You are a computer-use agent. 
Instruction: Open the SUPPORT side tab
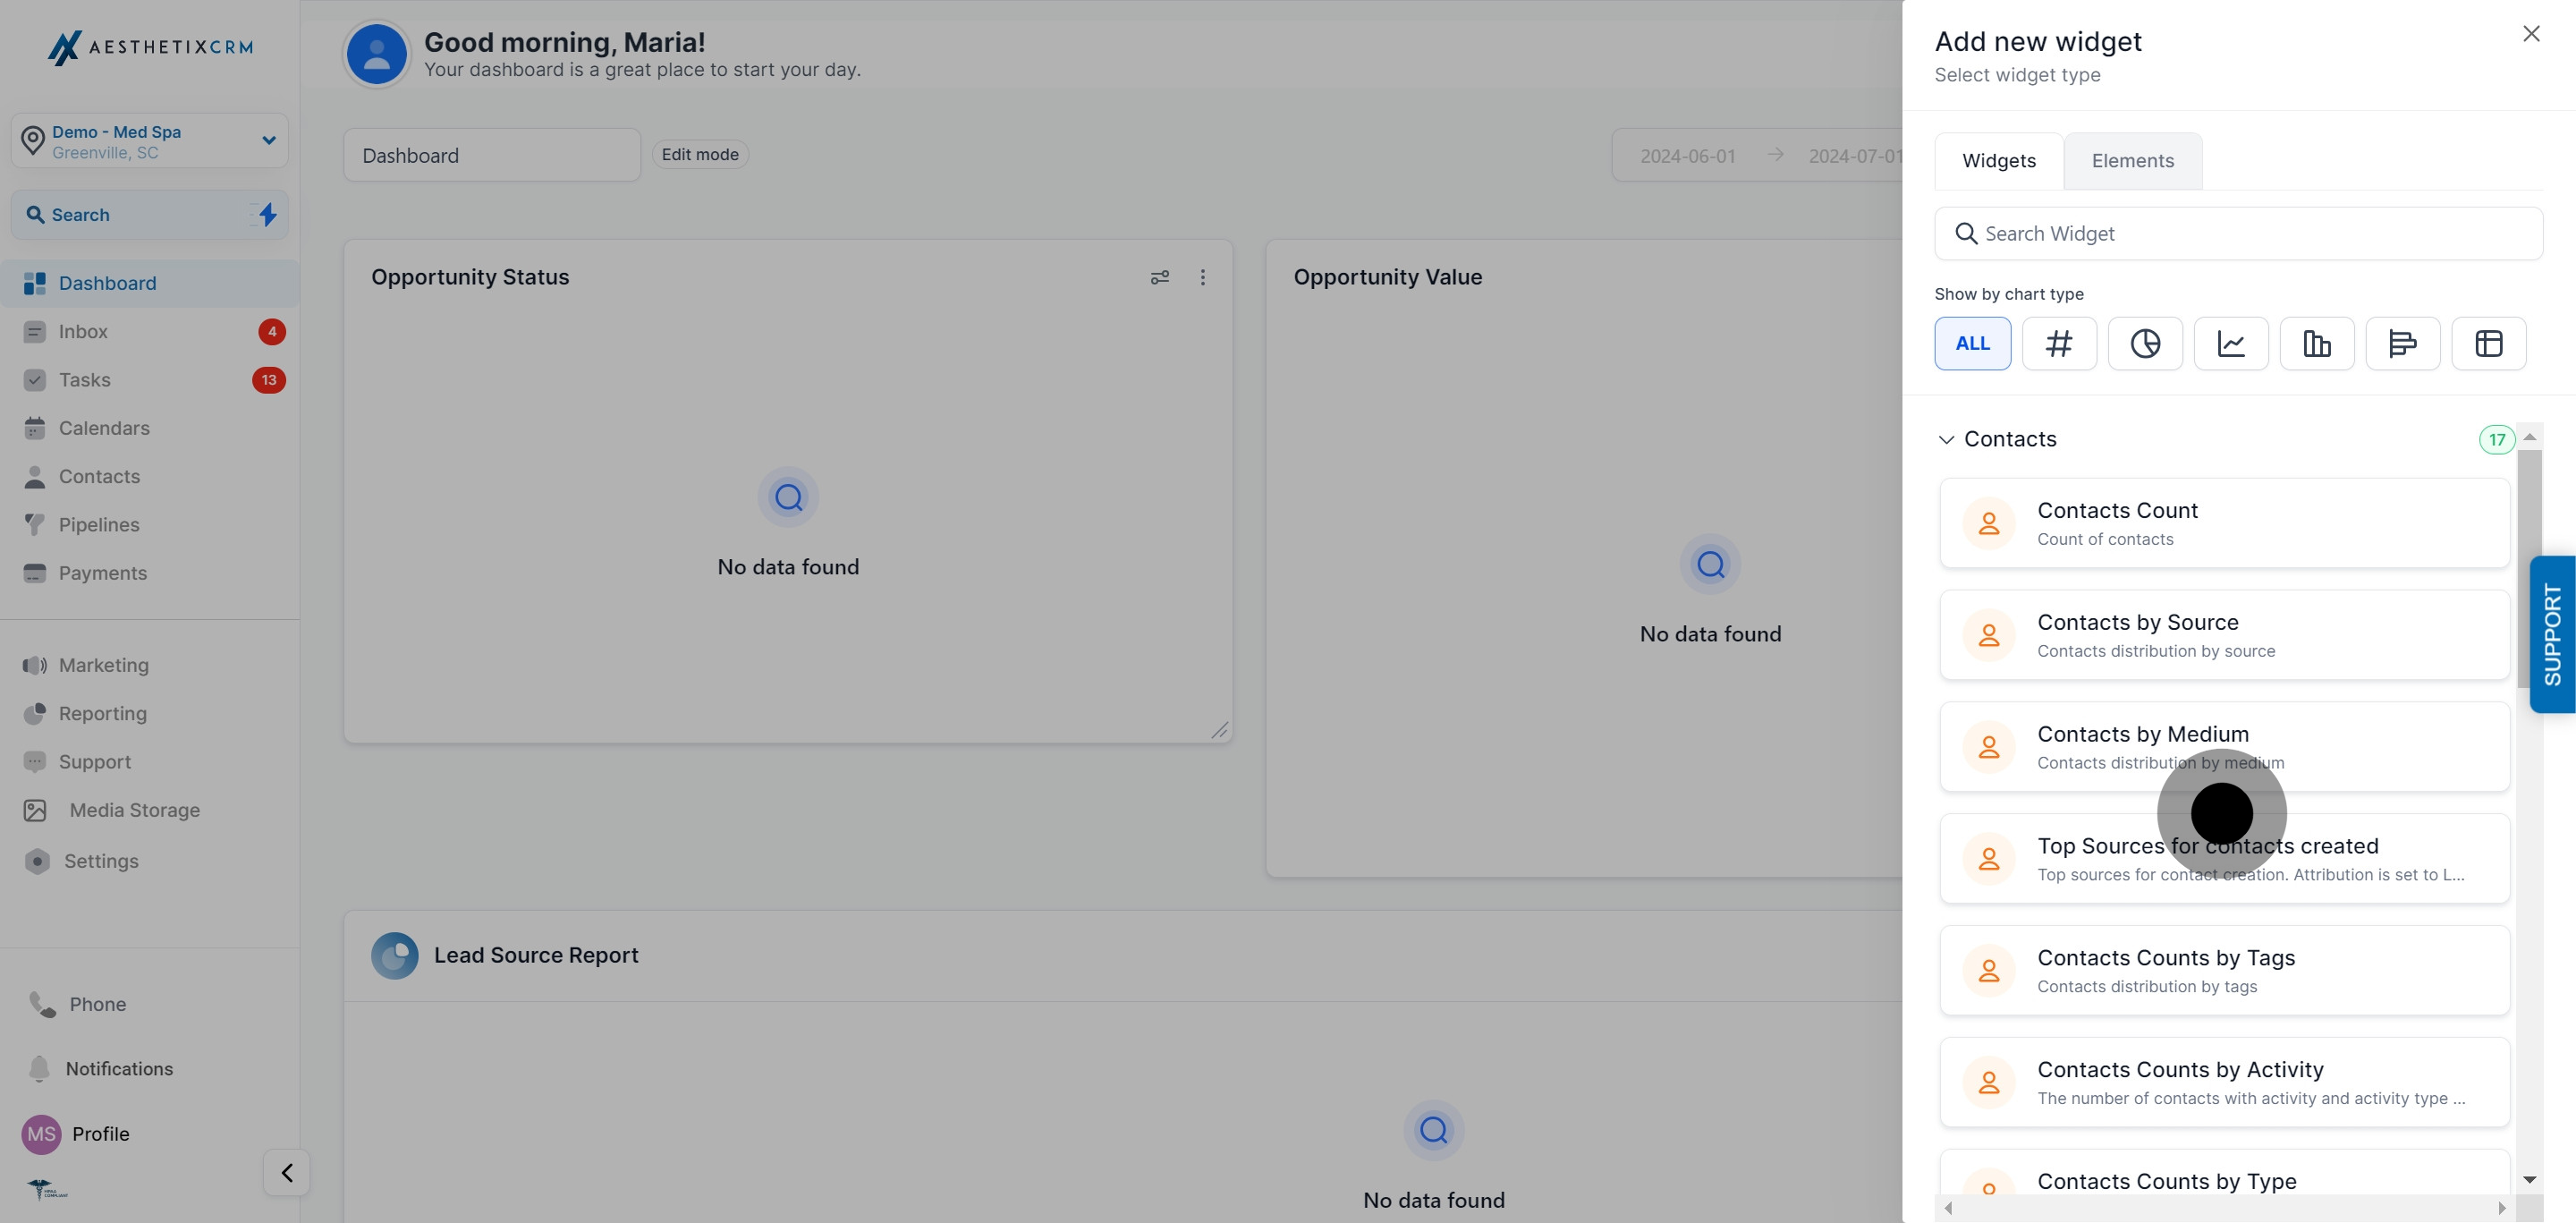click(2552, 634)
